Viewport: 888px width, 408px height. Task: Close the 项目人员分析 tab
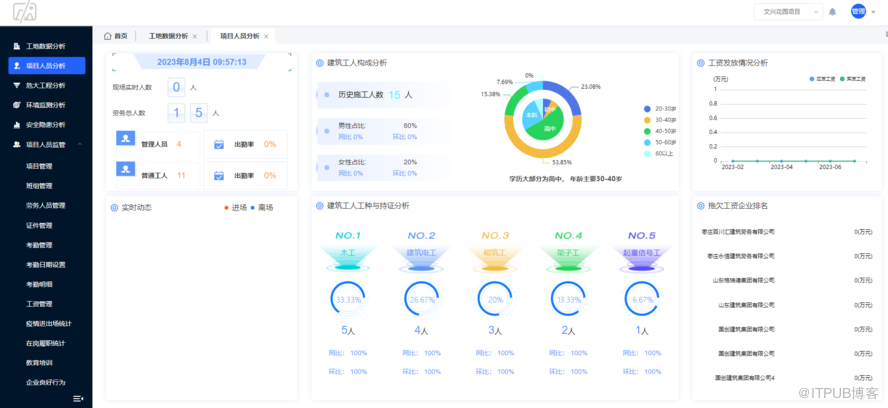click(x=268, y=35)
